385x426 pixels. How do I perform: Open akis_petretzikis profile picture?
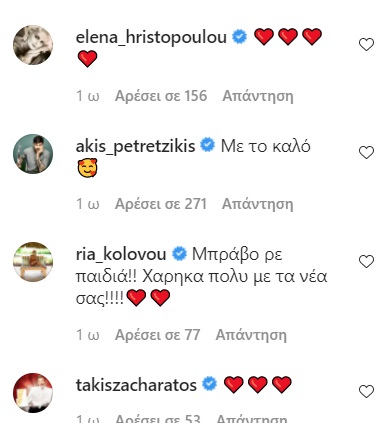point(33,154)
